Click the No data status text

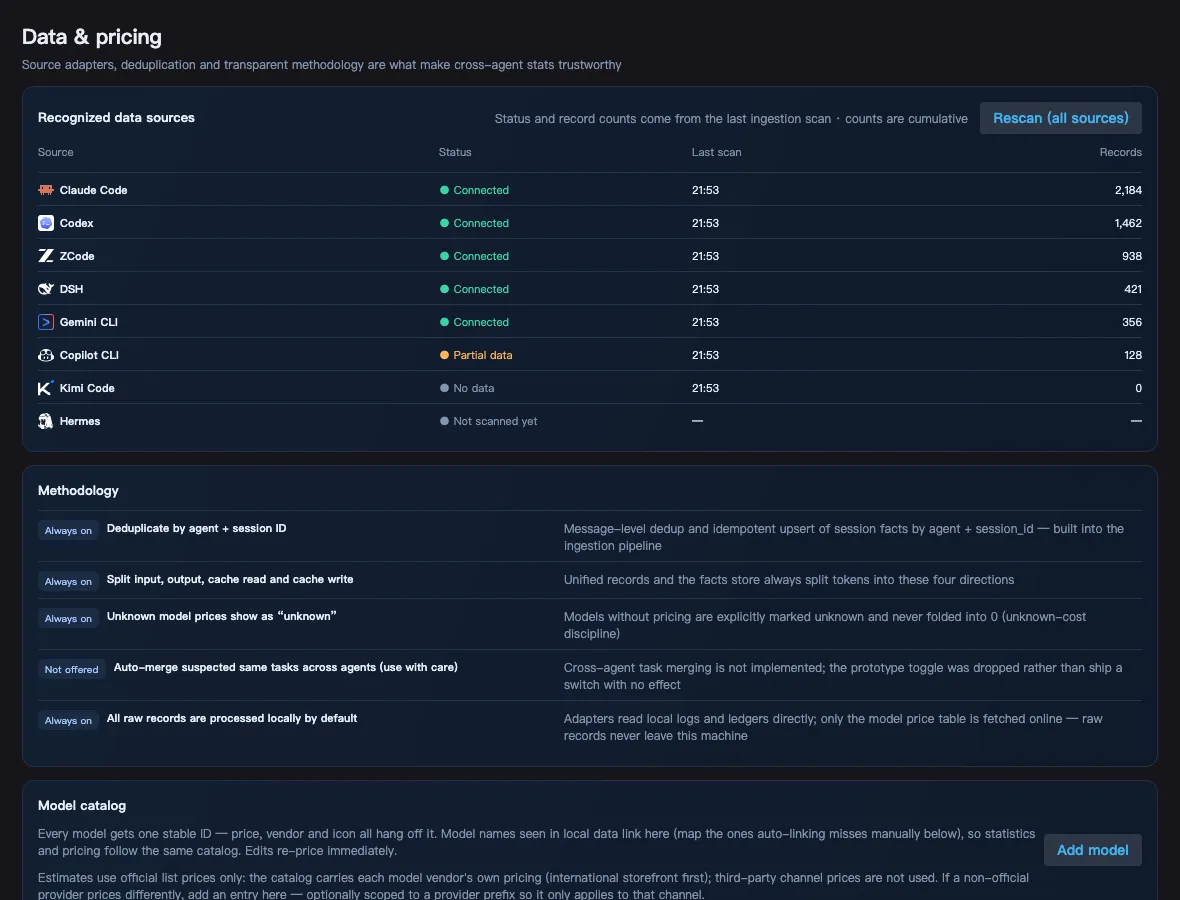473,388
